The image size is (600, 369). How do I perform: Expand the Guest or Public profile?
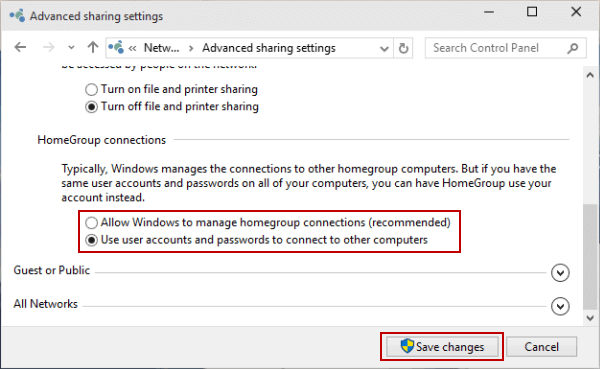pos(560,273)
